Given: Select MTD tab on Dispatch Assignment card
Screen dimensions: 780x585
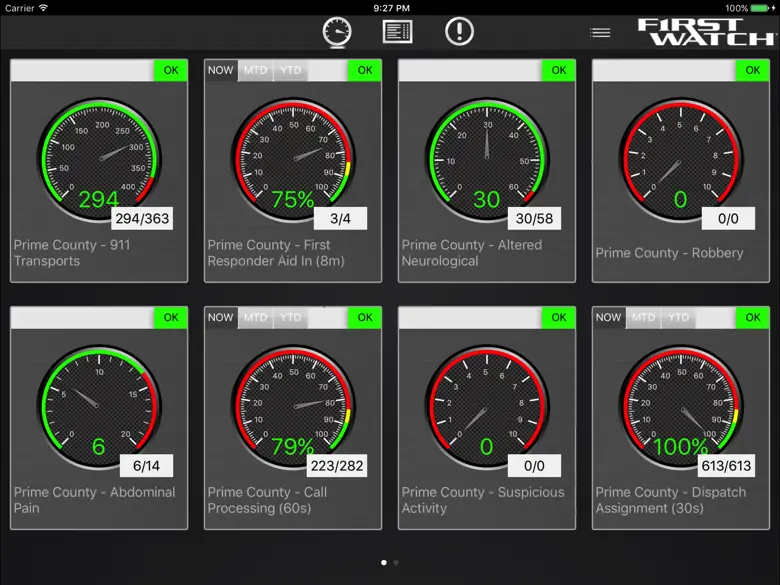Looking at the screenshot, I should 643,317.
